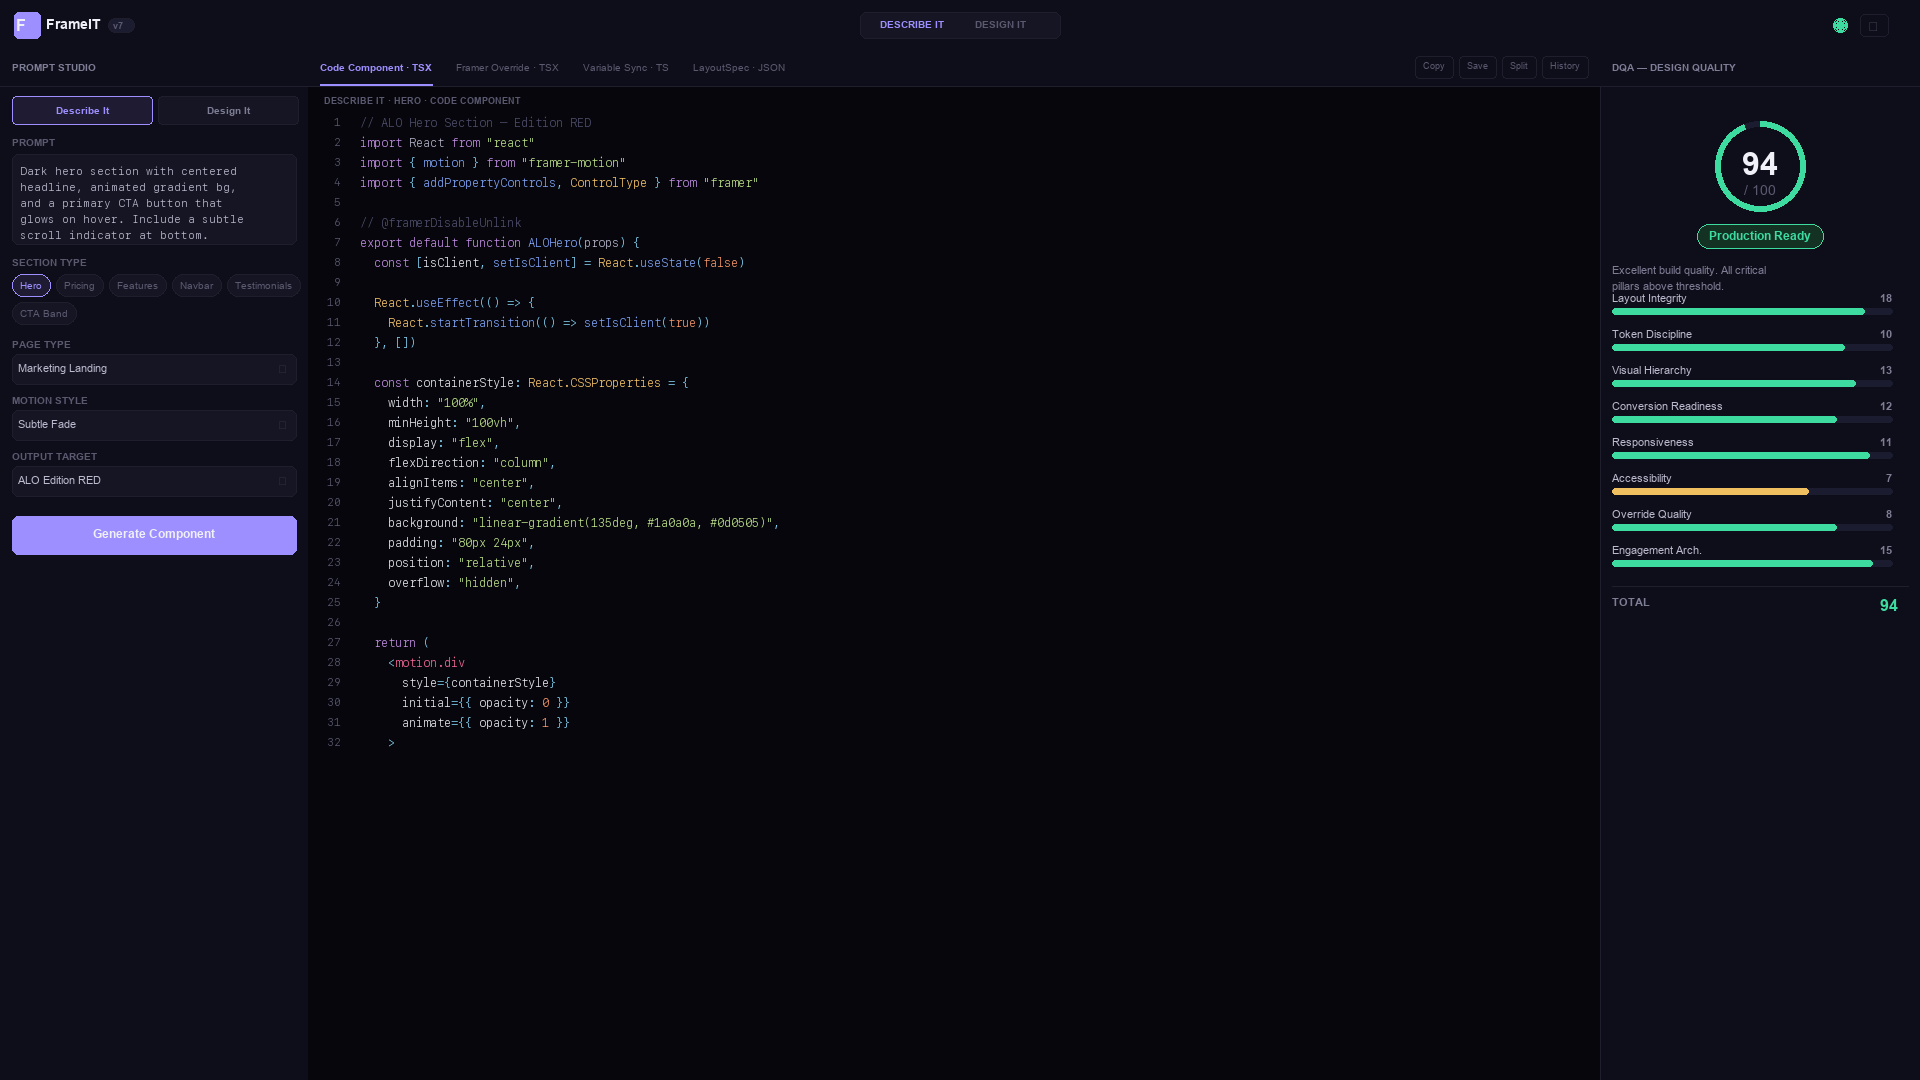Click the Engagement Arch. progress bar
This screenshot has height=1080, width=1920.
(1752, 564)
